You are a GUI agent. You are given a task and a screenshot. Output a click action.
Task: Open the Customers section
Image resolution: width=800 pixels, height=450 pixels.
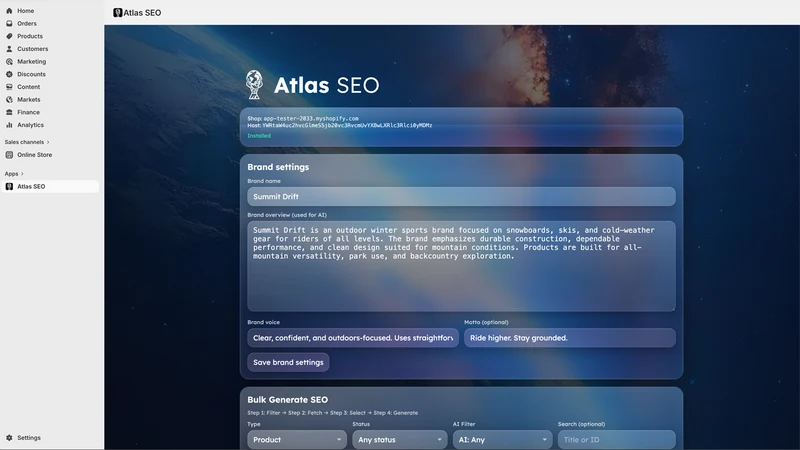pos(33,49)
